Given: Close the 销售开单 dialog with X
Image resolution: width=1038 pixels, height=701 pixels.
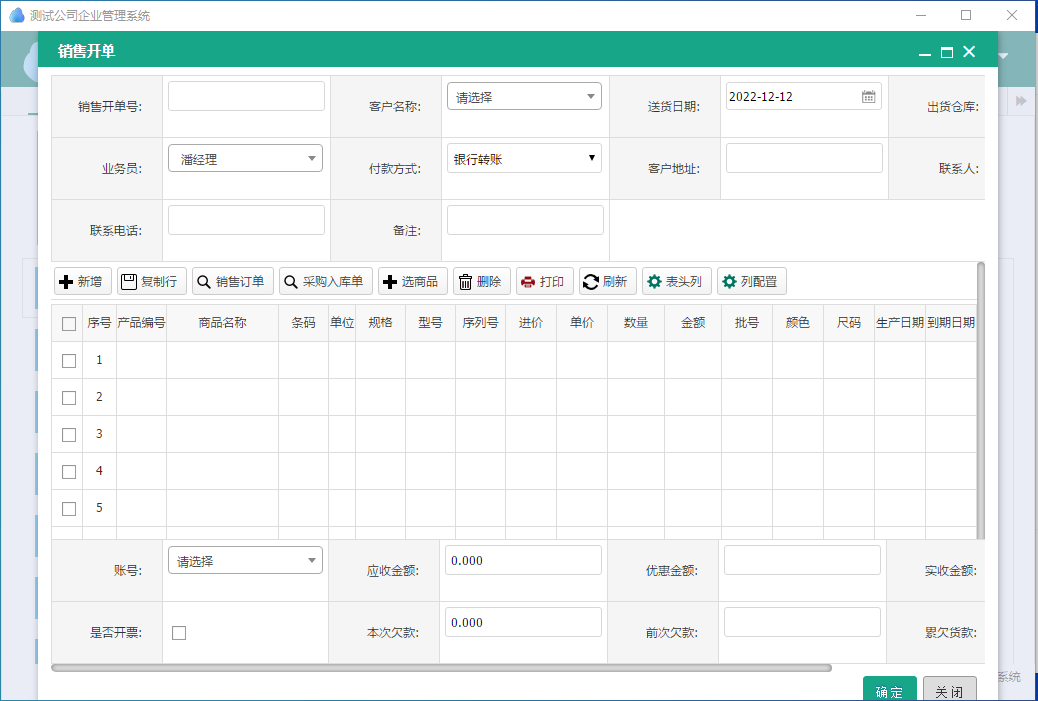Looking at the screenshot, I should [969, 52].
